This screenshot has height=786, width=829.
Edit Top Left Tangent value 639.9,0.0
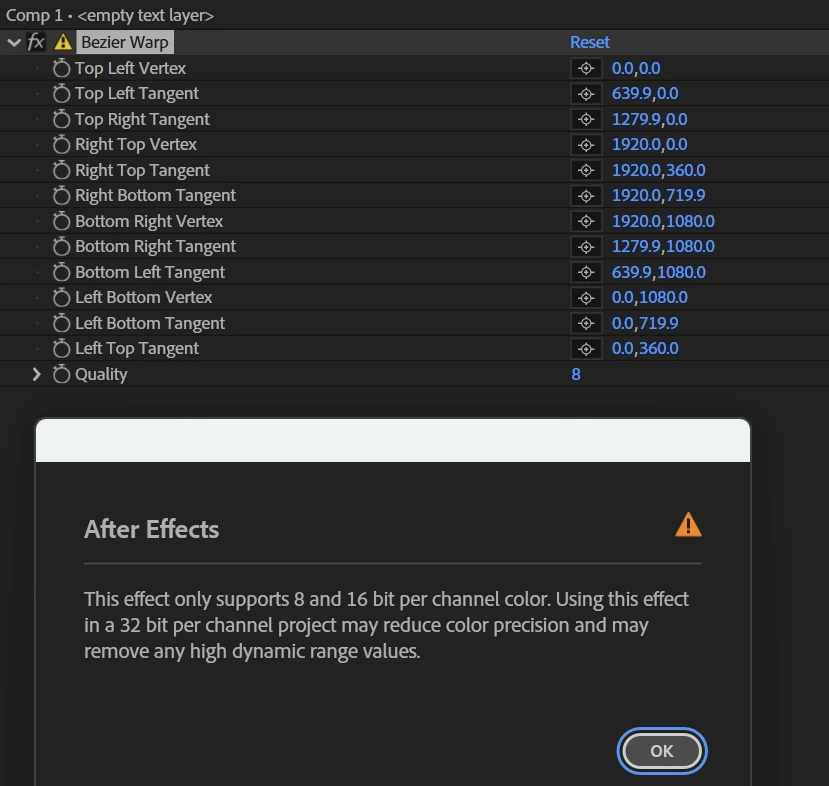644,94
